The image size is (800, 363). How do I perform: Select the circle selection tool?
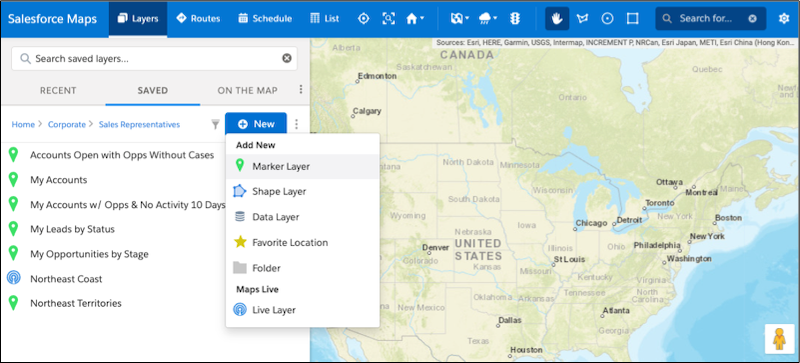pyautogui.click(x=607, y=19)
